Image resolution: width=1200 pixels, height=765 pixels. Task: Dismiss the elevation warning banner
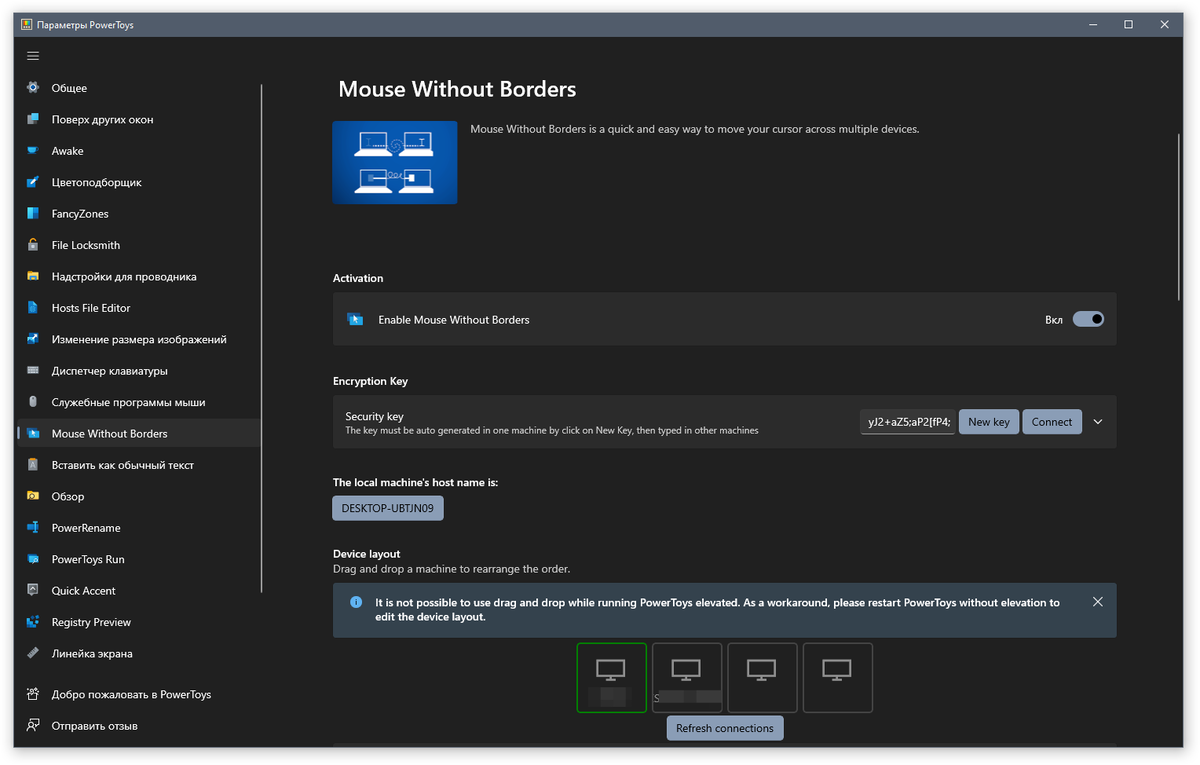(1098, 602)
